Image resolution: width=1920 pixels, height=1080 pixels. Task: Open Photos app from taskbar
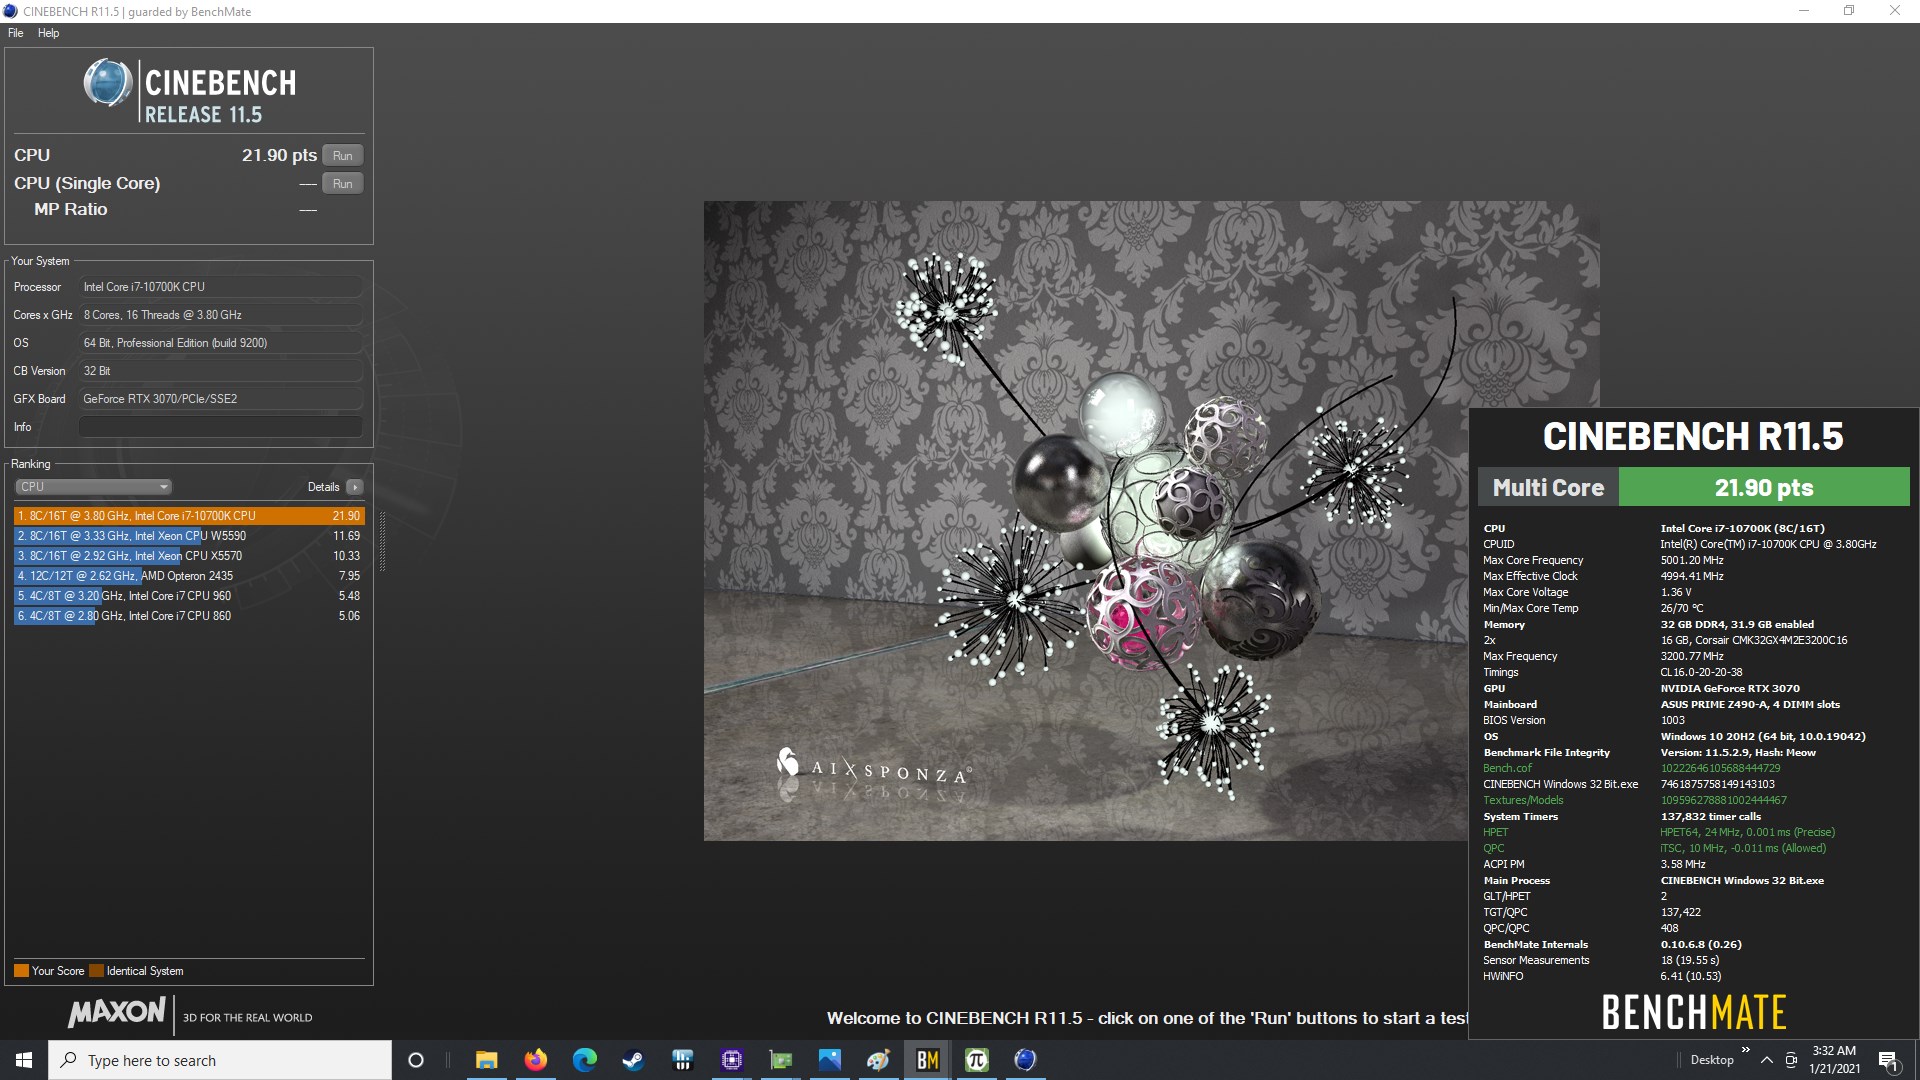tap(830, 1060)
